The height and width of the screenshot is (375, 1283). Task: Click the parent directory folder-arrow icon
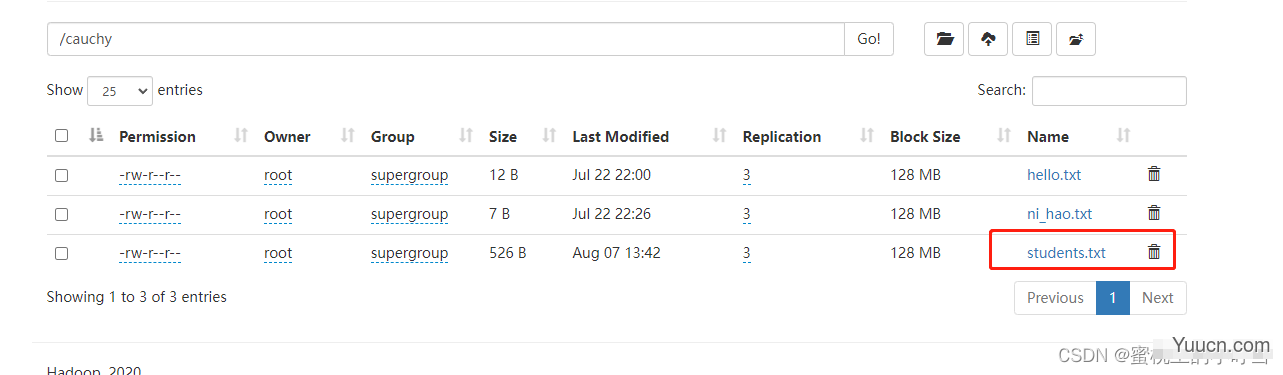(x=1076, y=39)
